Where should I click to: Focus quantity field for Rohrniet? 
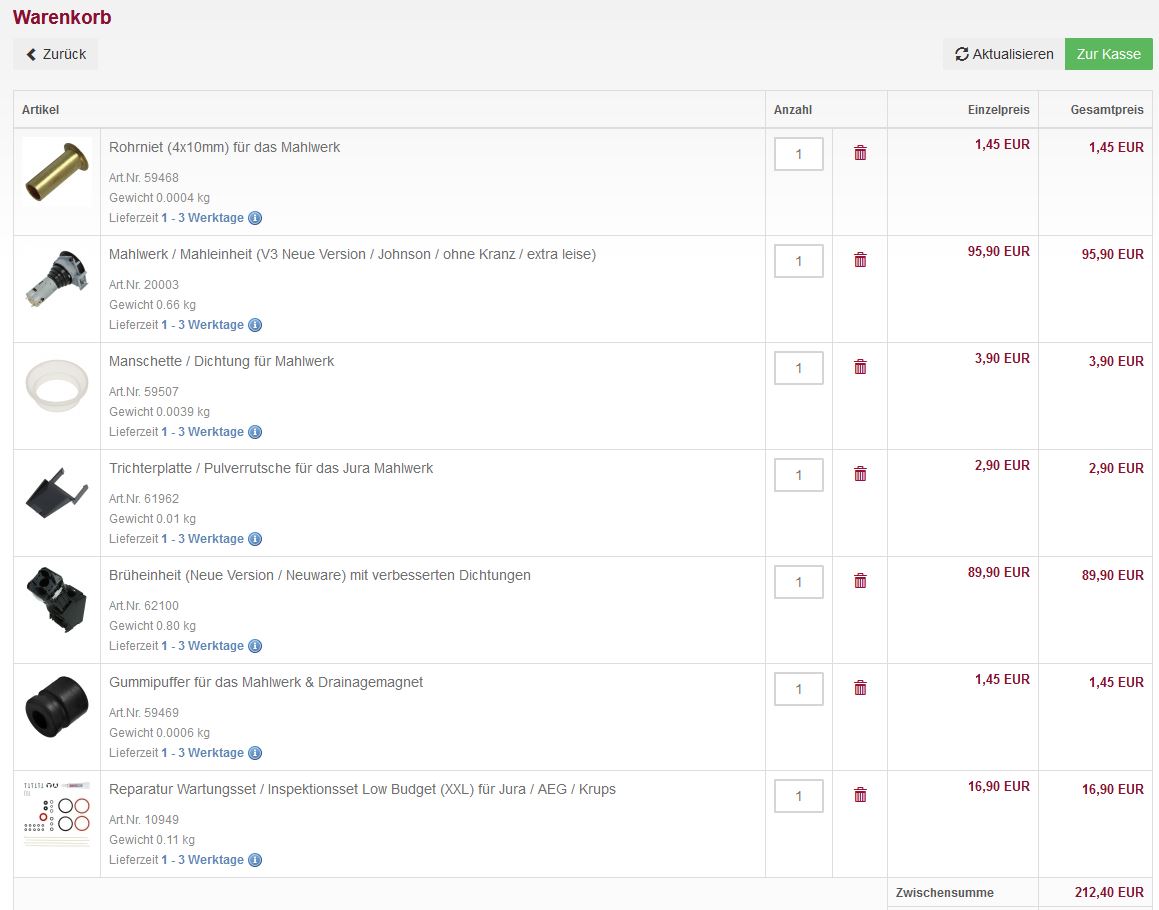pos(798,154)
